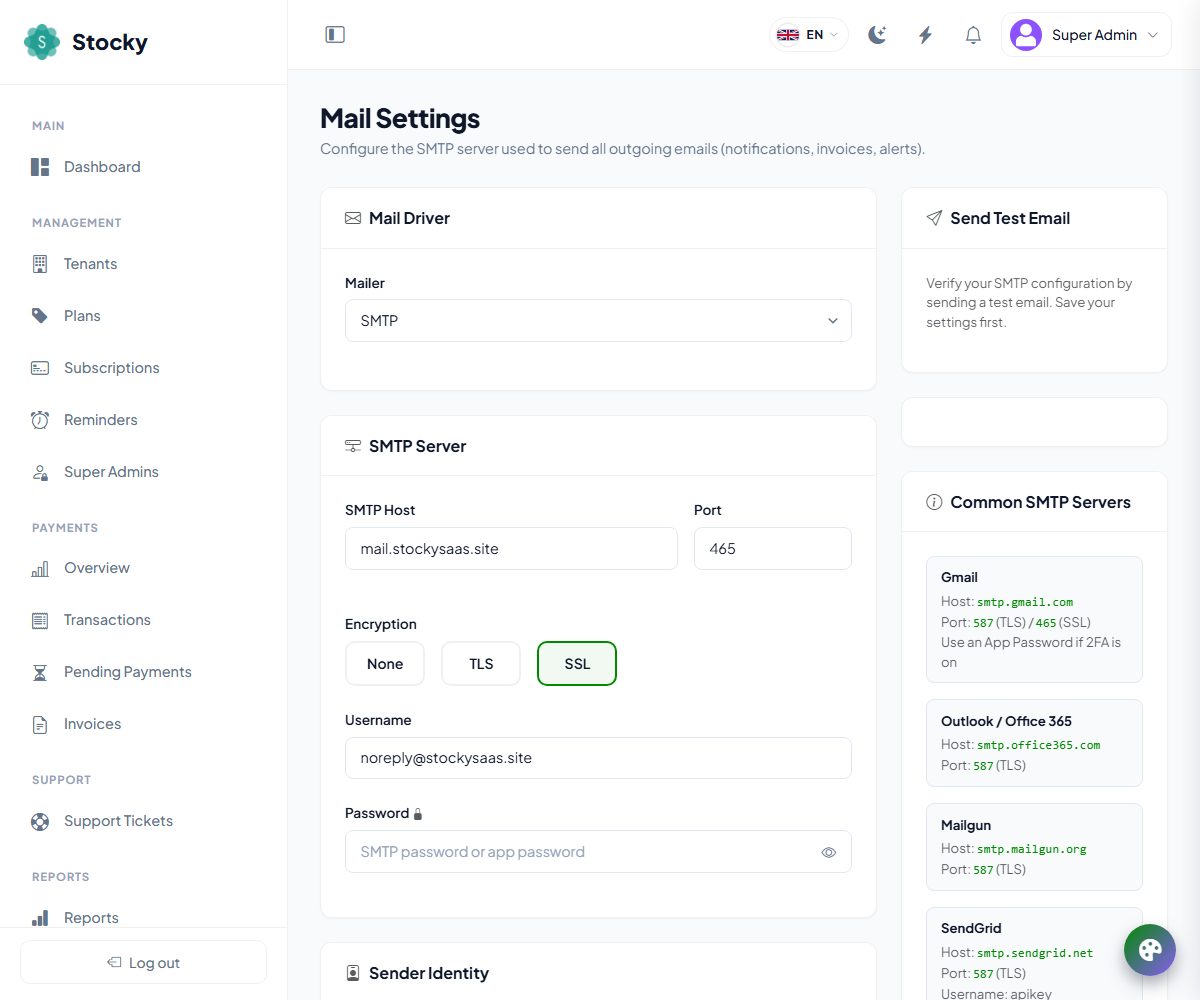This screenshot has height=1000, width=1200.
Task: Click Outlook / Office 365 card heading
Action: pos(1006,721)
